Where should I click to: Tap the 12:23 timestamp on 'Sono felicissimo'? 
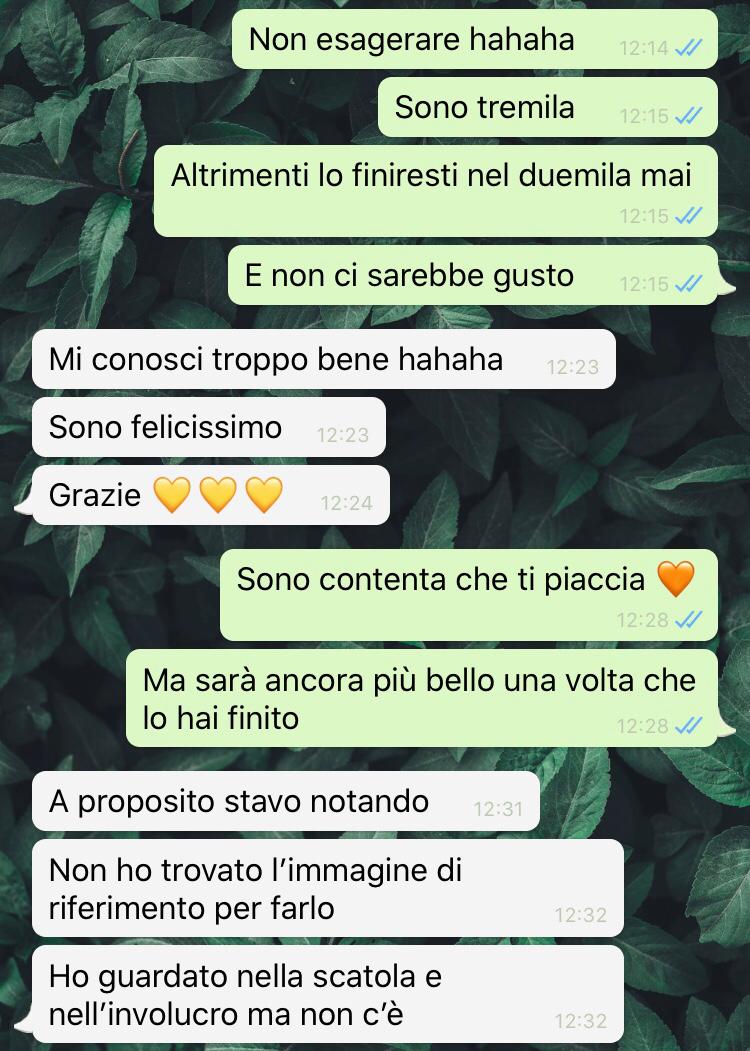pos(342,435)
